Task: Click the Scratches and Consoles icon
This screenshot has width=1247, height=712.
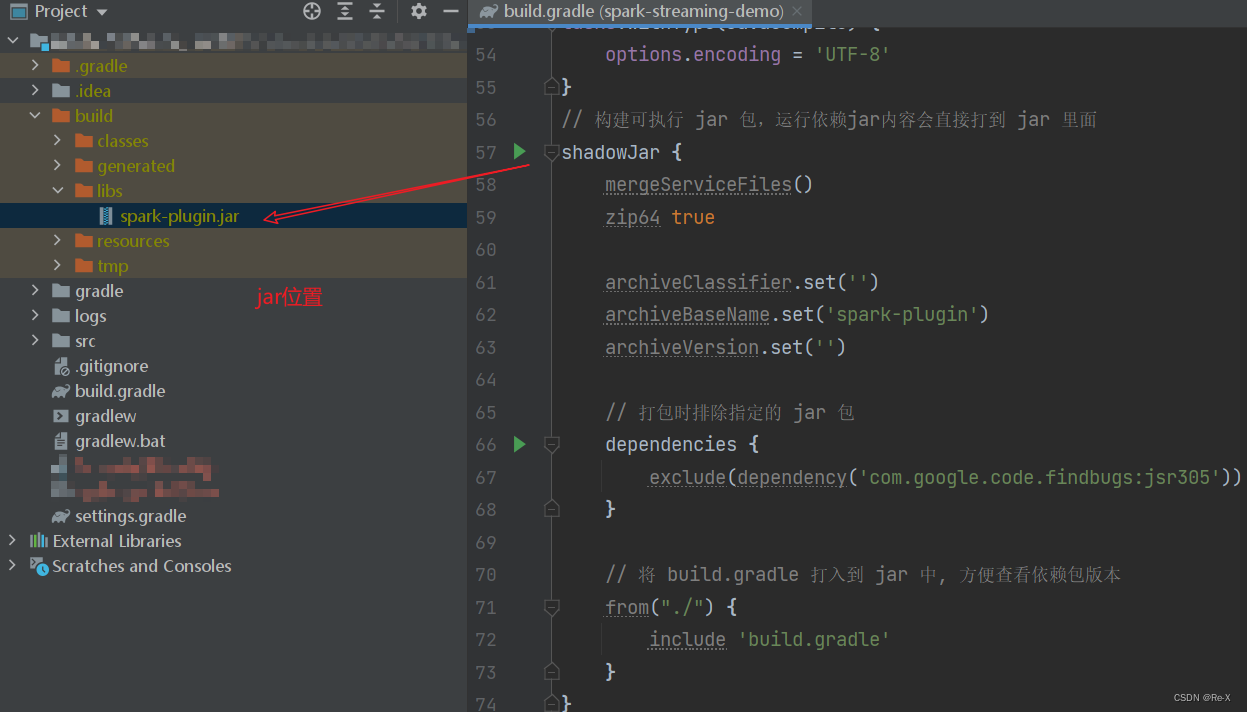Action: tap(39, 566)
